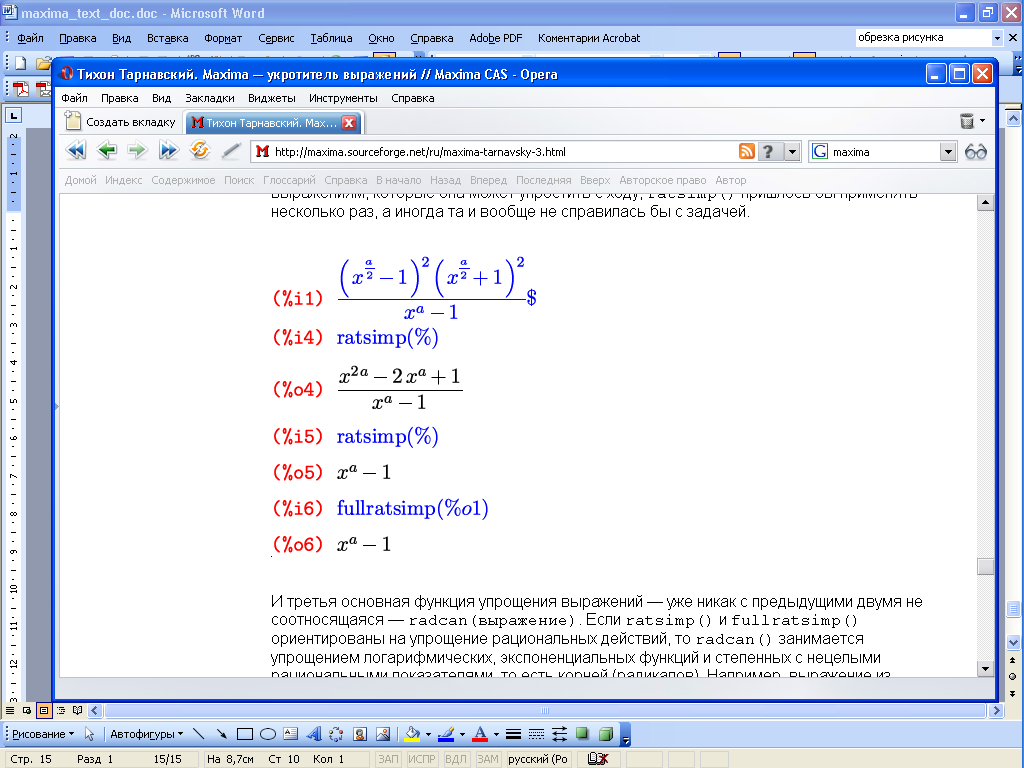
Task: Click the Авторское право navigation link
Action: coord(663,180)
